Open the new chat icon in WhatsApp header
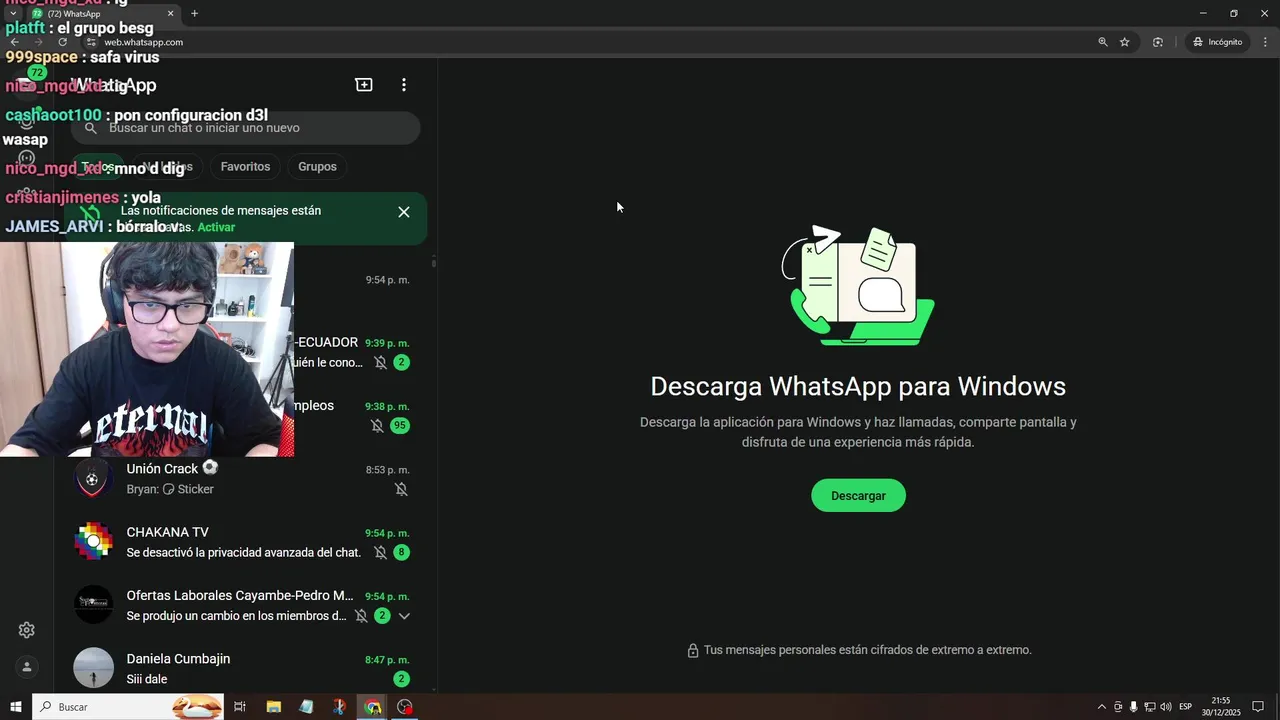Screen dimensions: 1280x720 click(x=364, y=85)
